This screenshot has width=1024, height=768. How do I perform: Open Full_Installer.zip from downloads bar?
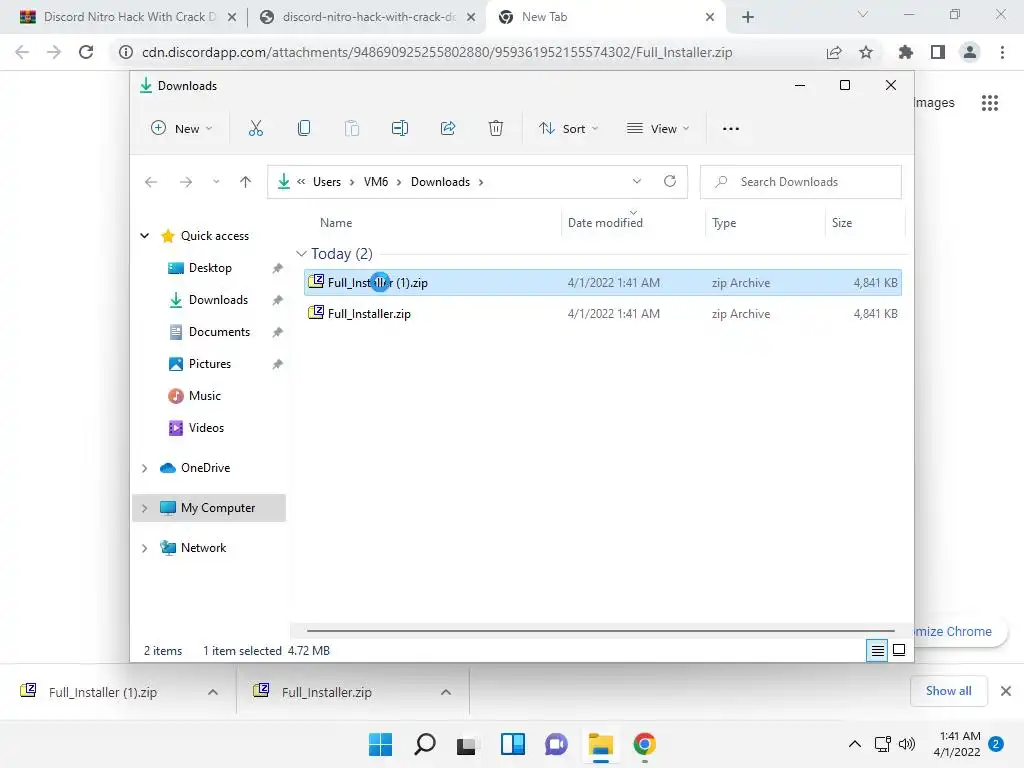coord(327,692)
